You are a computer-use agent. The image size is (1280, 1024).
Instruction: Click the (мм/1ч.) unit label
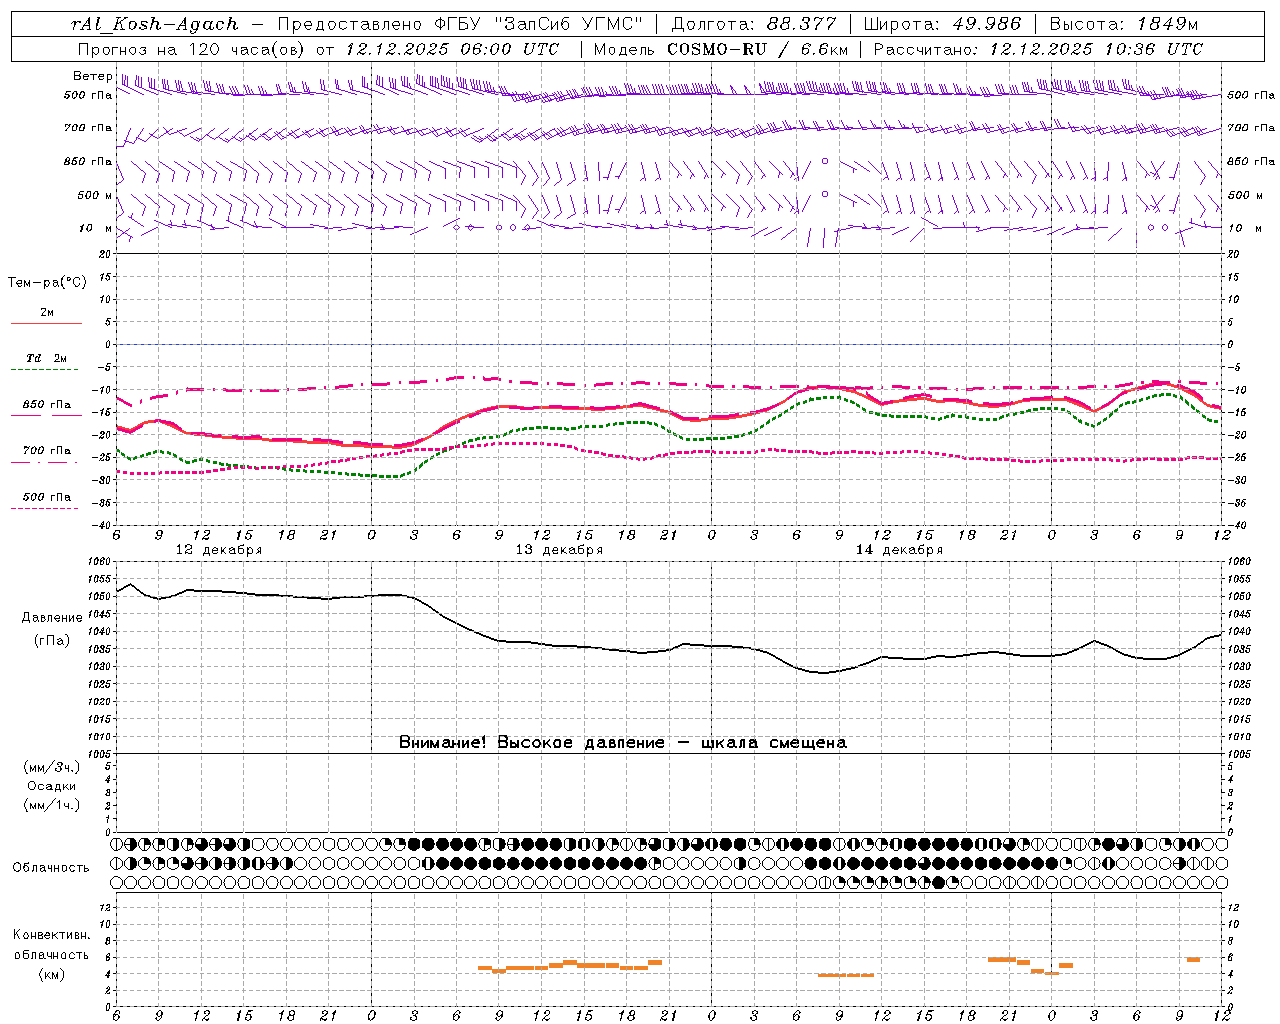click(52, 805)
